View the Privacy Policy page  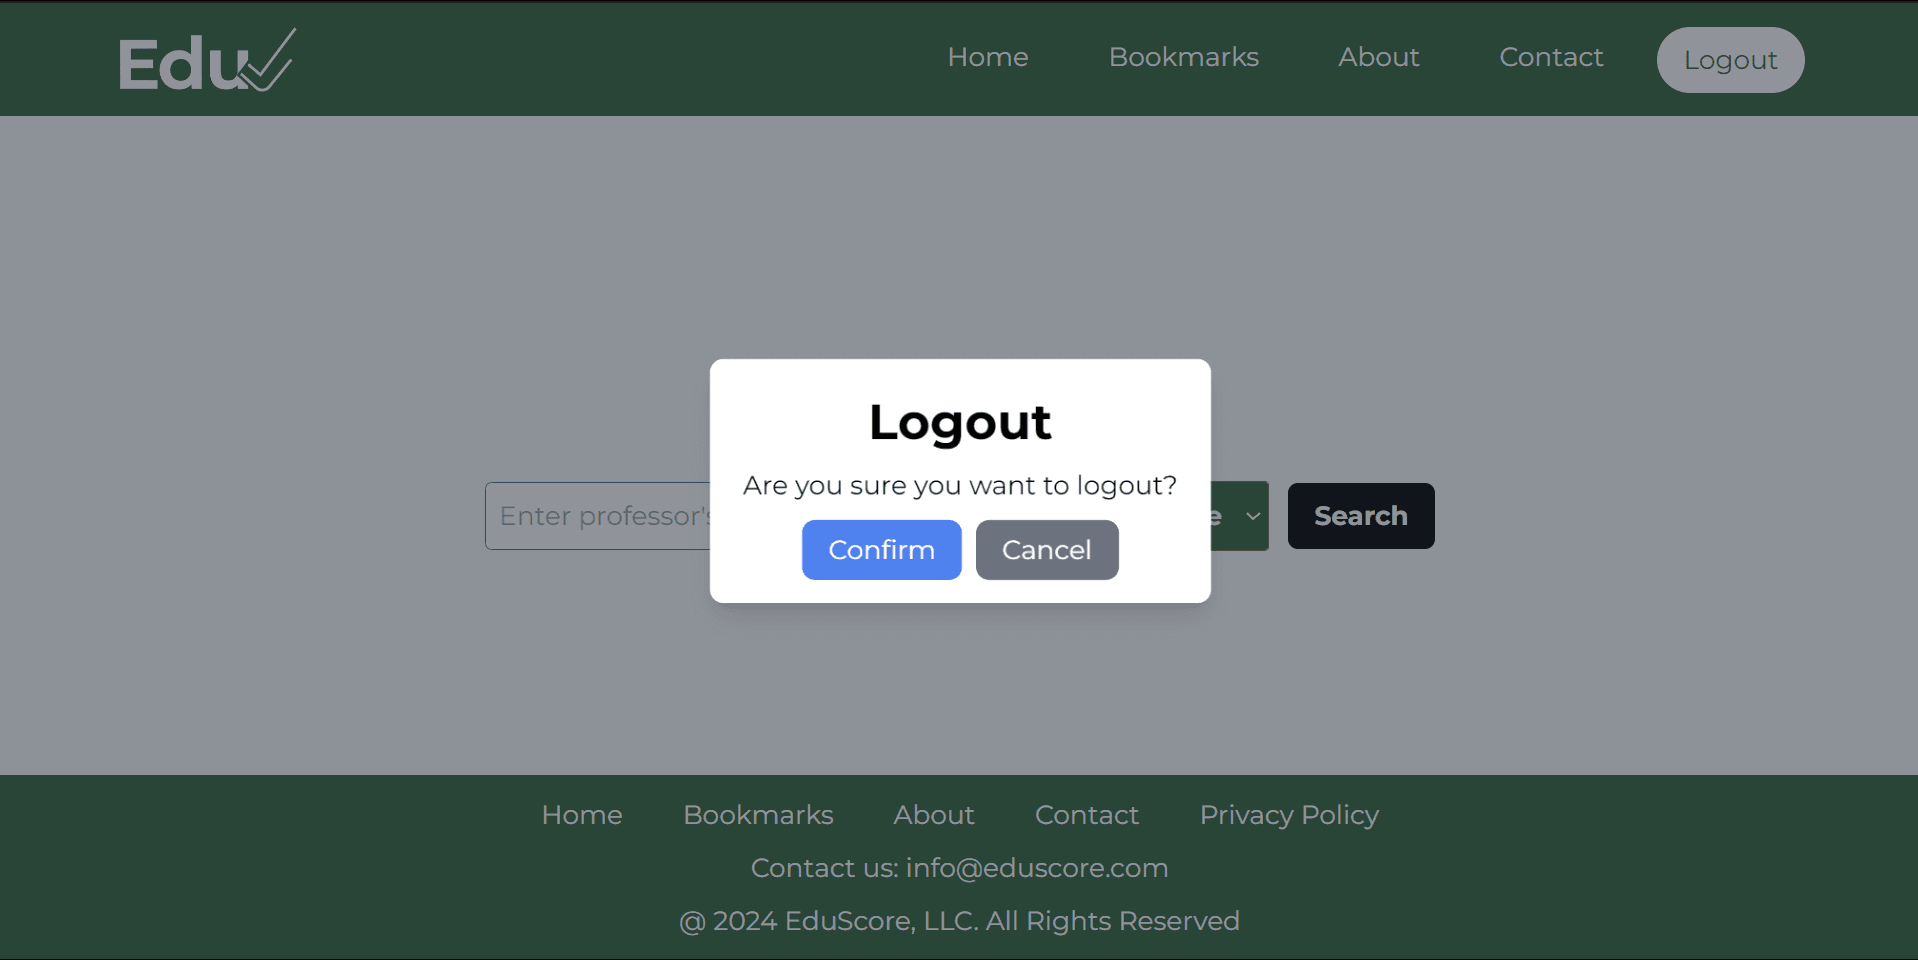[x=1288, y=814]
